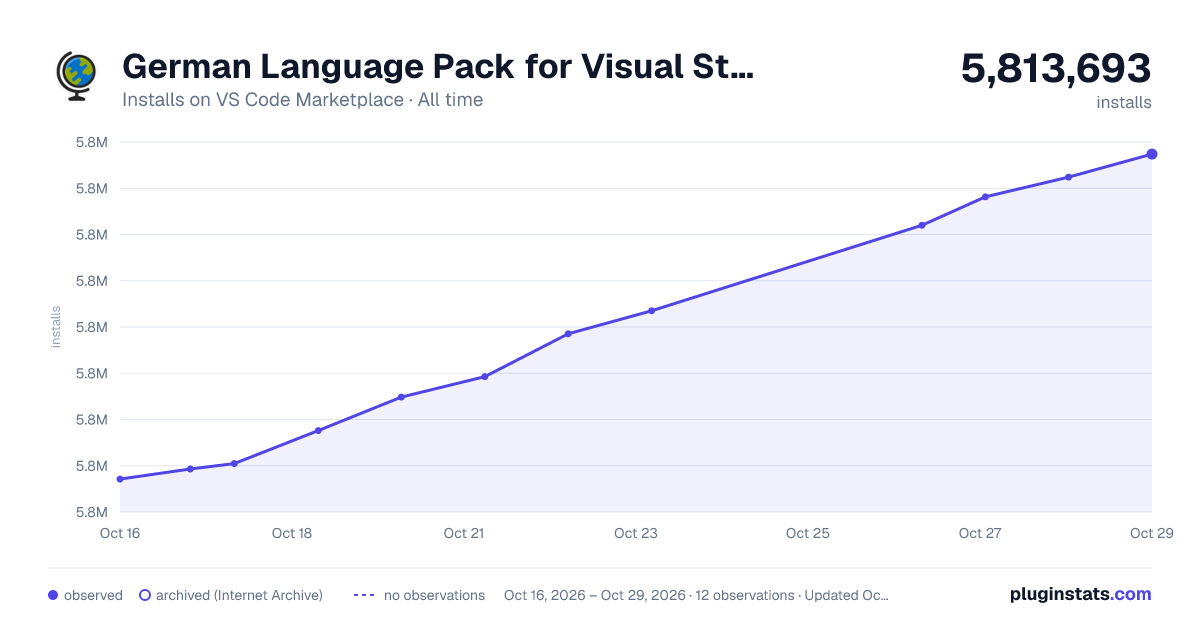Click the German Language Pack title
Screen dimensions: 1200x630
coord(438,67)
